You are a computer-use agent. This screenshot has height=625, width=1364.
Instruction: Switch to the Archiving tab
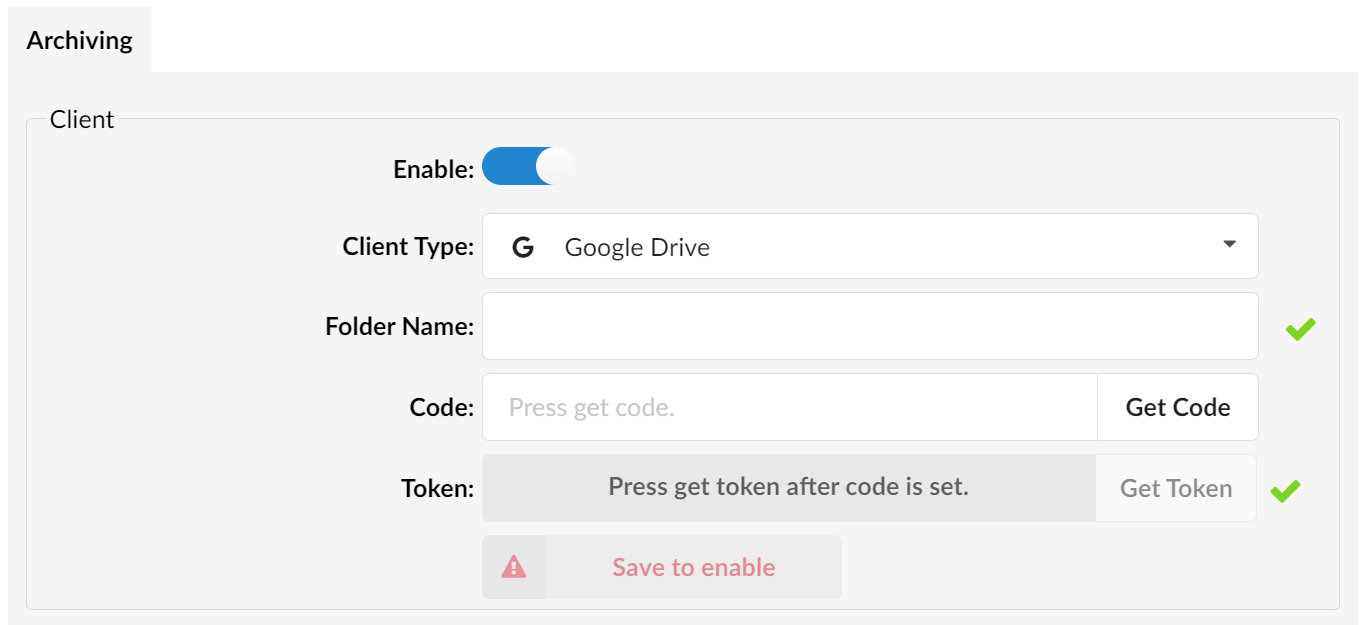coord(79,40)
